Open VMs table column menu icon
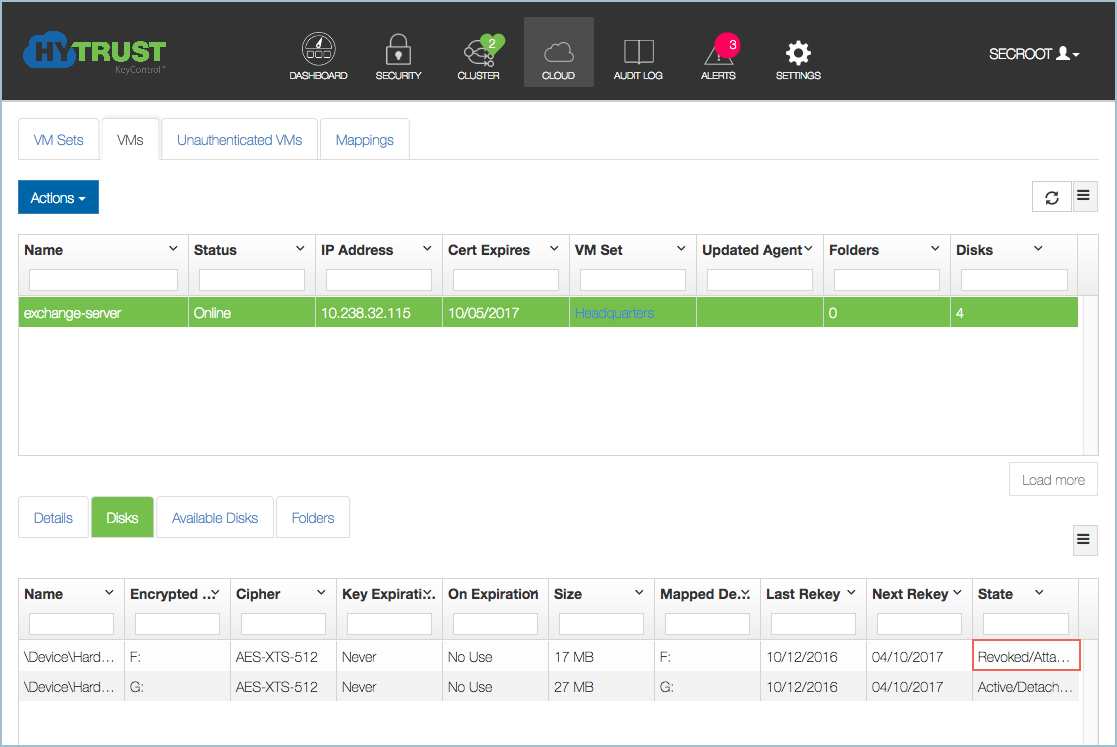Image resolution: width=1117 pixels, height=747 pixels. [x=1084, y=196]
